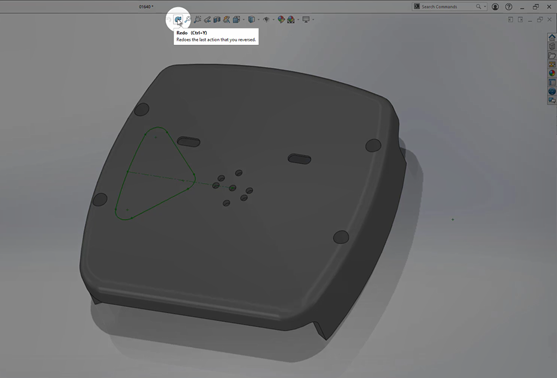Expand the View Settings dropdown arrow
The image size is (557, 378).
tap(313, 20)
